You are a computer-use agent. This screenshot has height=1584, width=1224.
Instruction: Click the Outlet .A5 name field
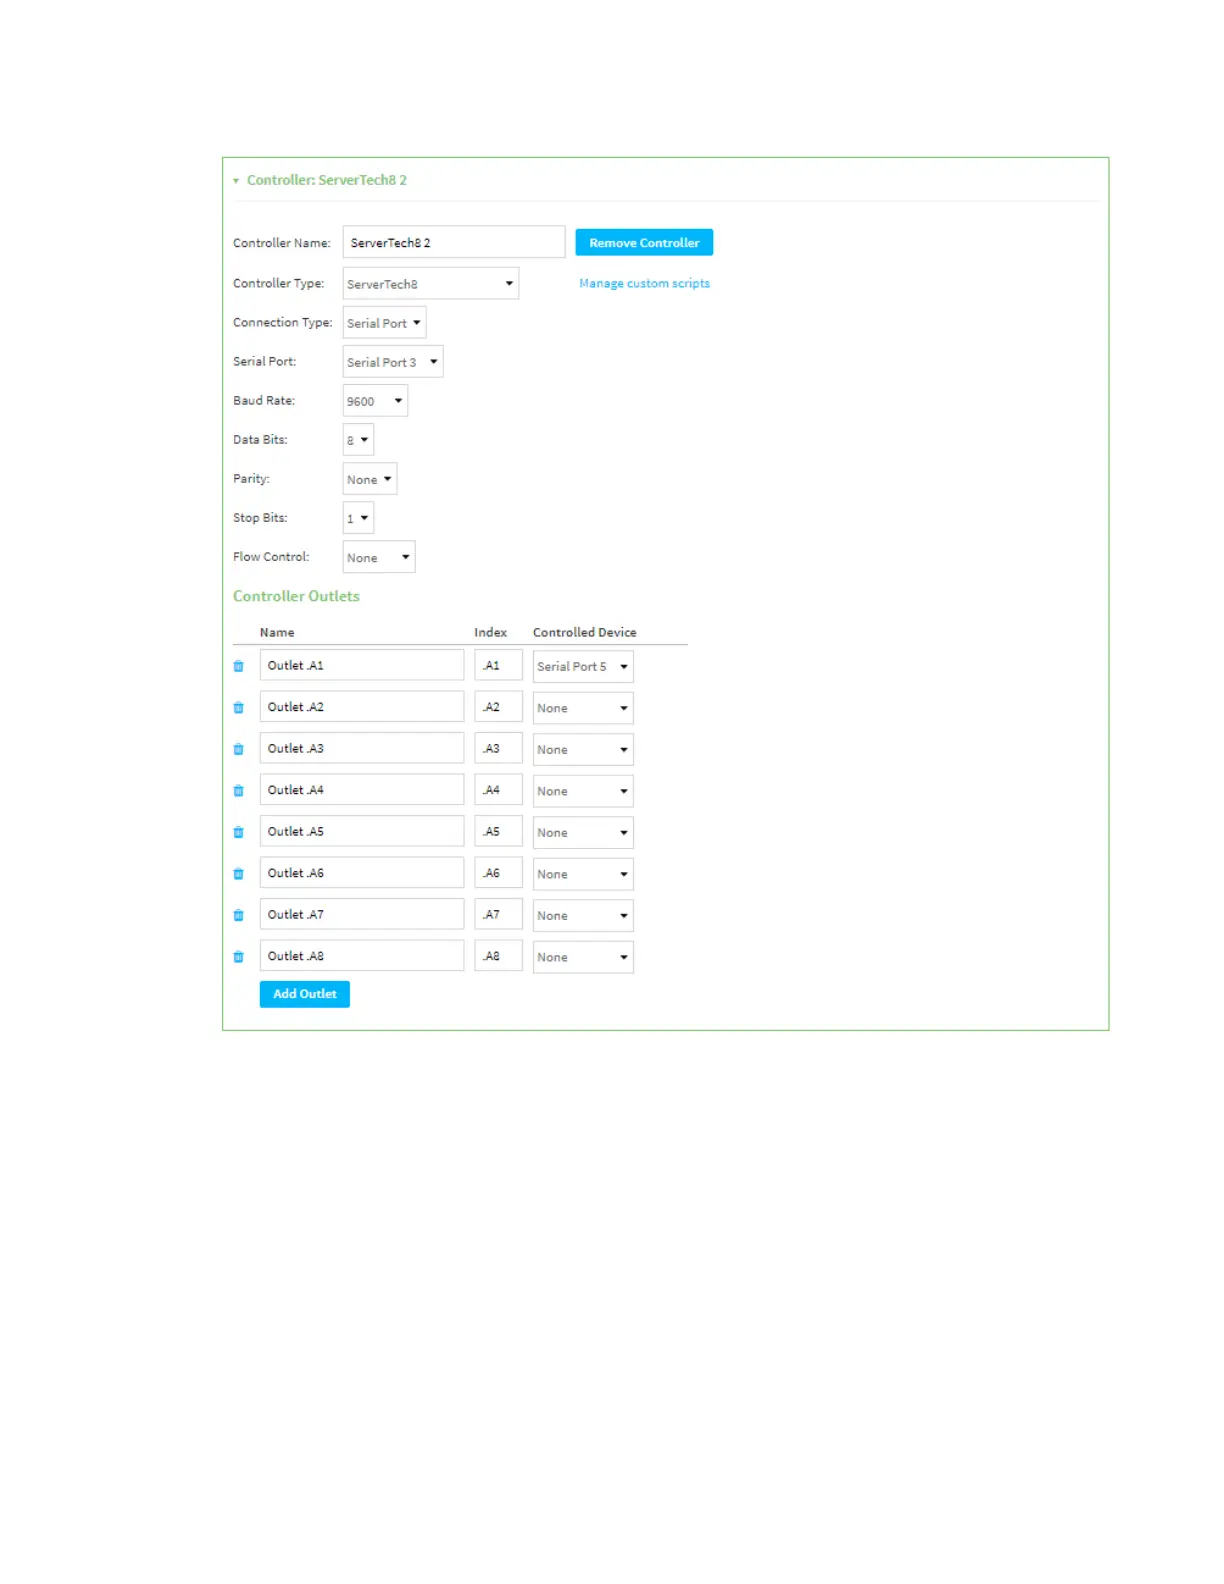click(x=362, y=831)
